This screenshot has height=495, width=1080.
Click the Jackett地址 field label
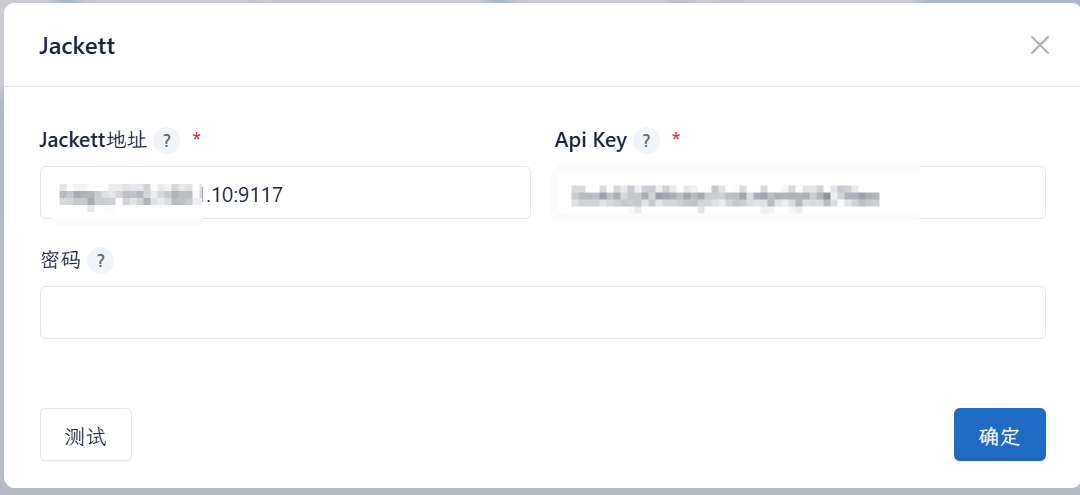(93, 140)
